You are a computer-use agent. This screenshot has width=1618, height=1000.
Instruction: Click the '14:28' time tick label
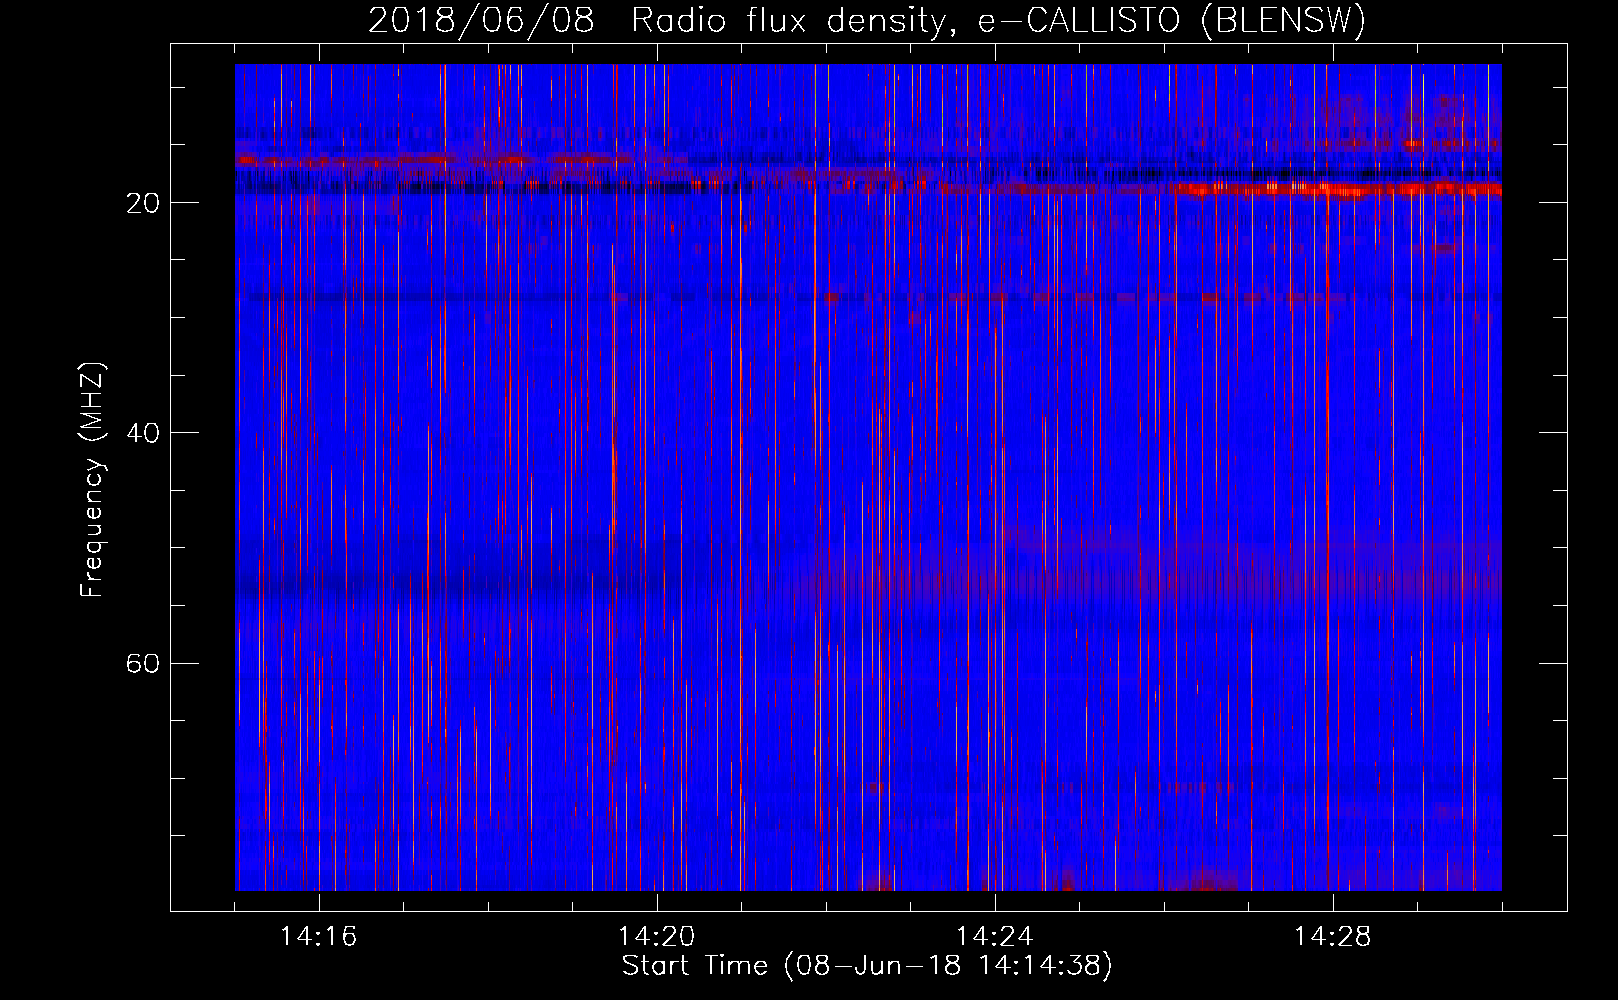1333,937
